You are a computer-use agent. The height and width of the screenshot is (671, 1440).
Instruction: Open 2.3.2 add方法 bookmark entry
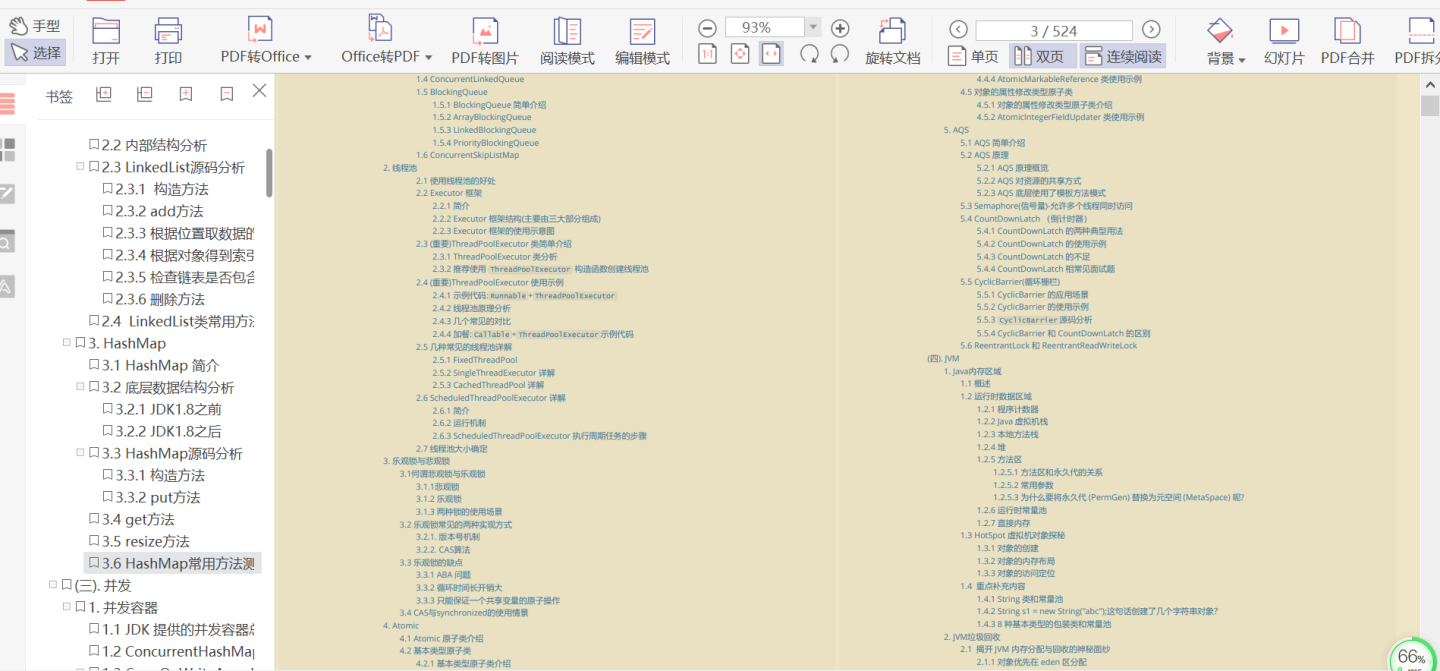[159, 211]
